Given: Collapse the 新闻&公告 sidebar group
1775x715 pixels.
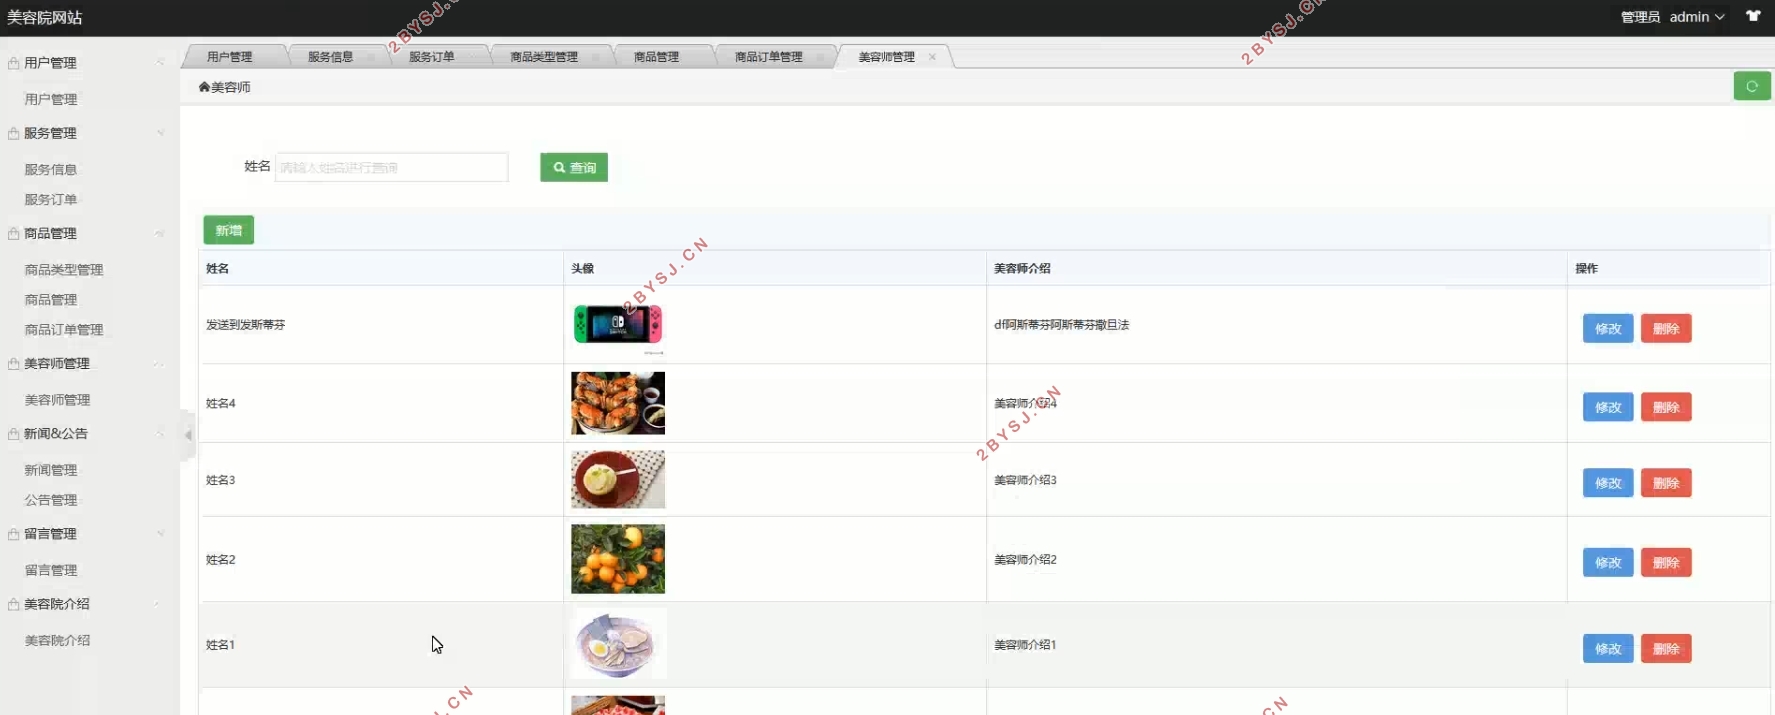Looking at the screenshot, I should [x=160, y=433].
